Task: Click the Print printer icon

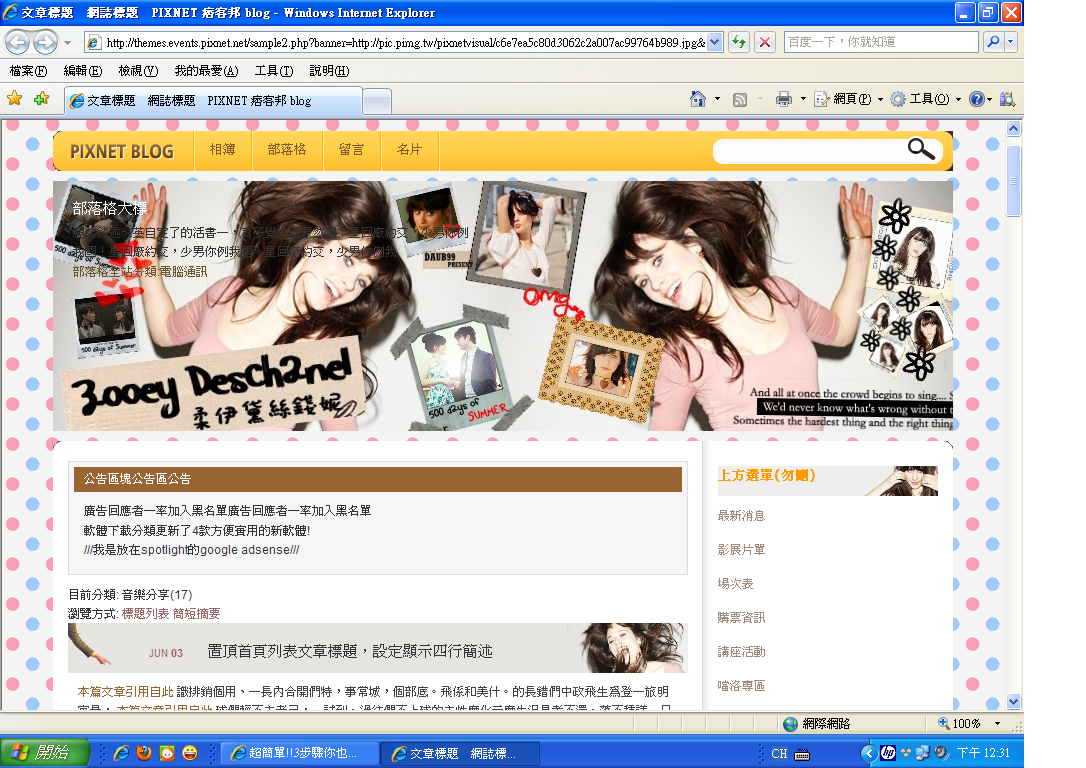Action: (x=783, y=99)
